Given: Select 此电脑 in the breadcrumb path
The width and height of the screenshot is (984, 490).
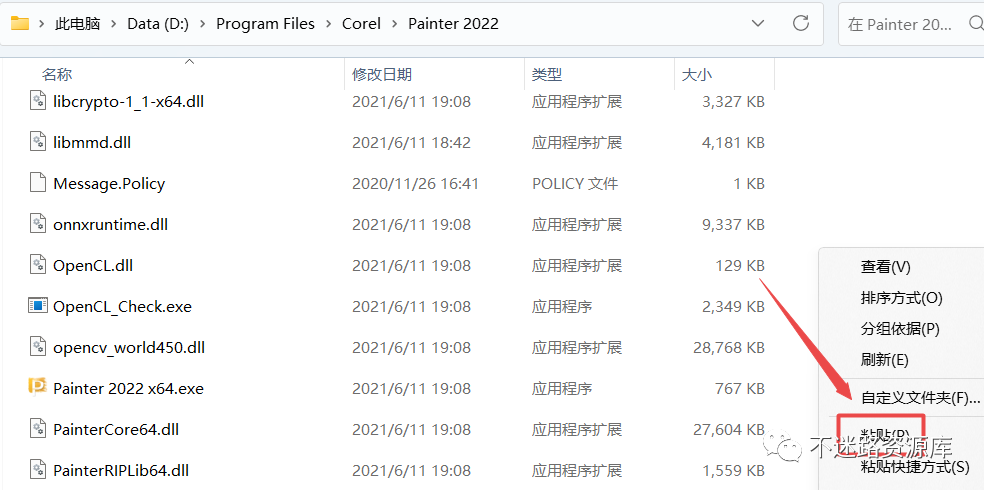Looking at the screenshot, I should (x=78, y=24).
